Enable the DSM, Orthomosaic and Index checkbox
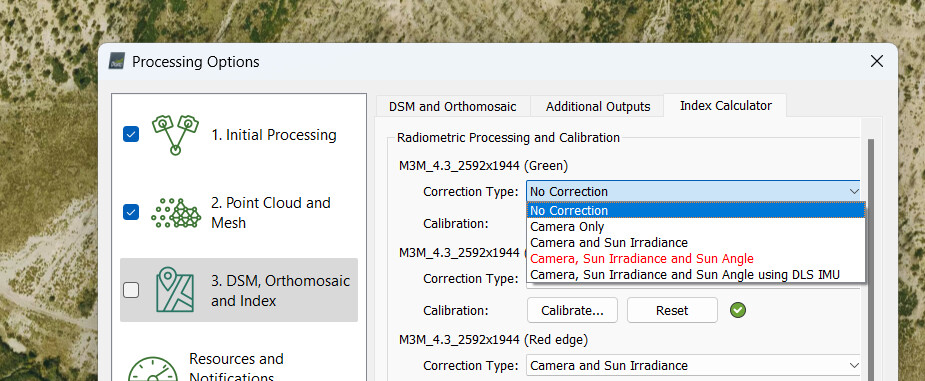This screenshot has width=925, height=381. (131, 290)
